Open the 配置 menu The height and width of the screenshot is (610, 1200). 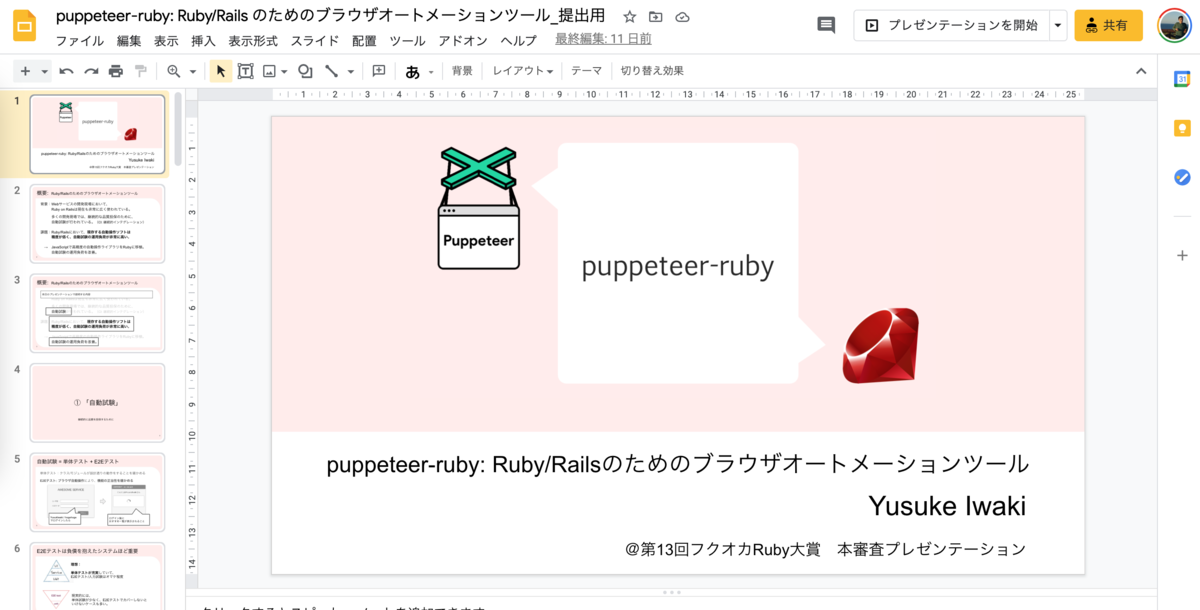point(364,40)
